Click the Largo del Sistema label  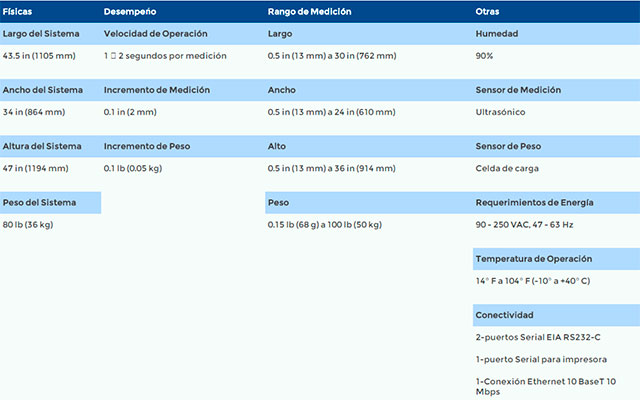(41, 34)
